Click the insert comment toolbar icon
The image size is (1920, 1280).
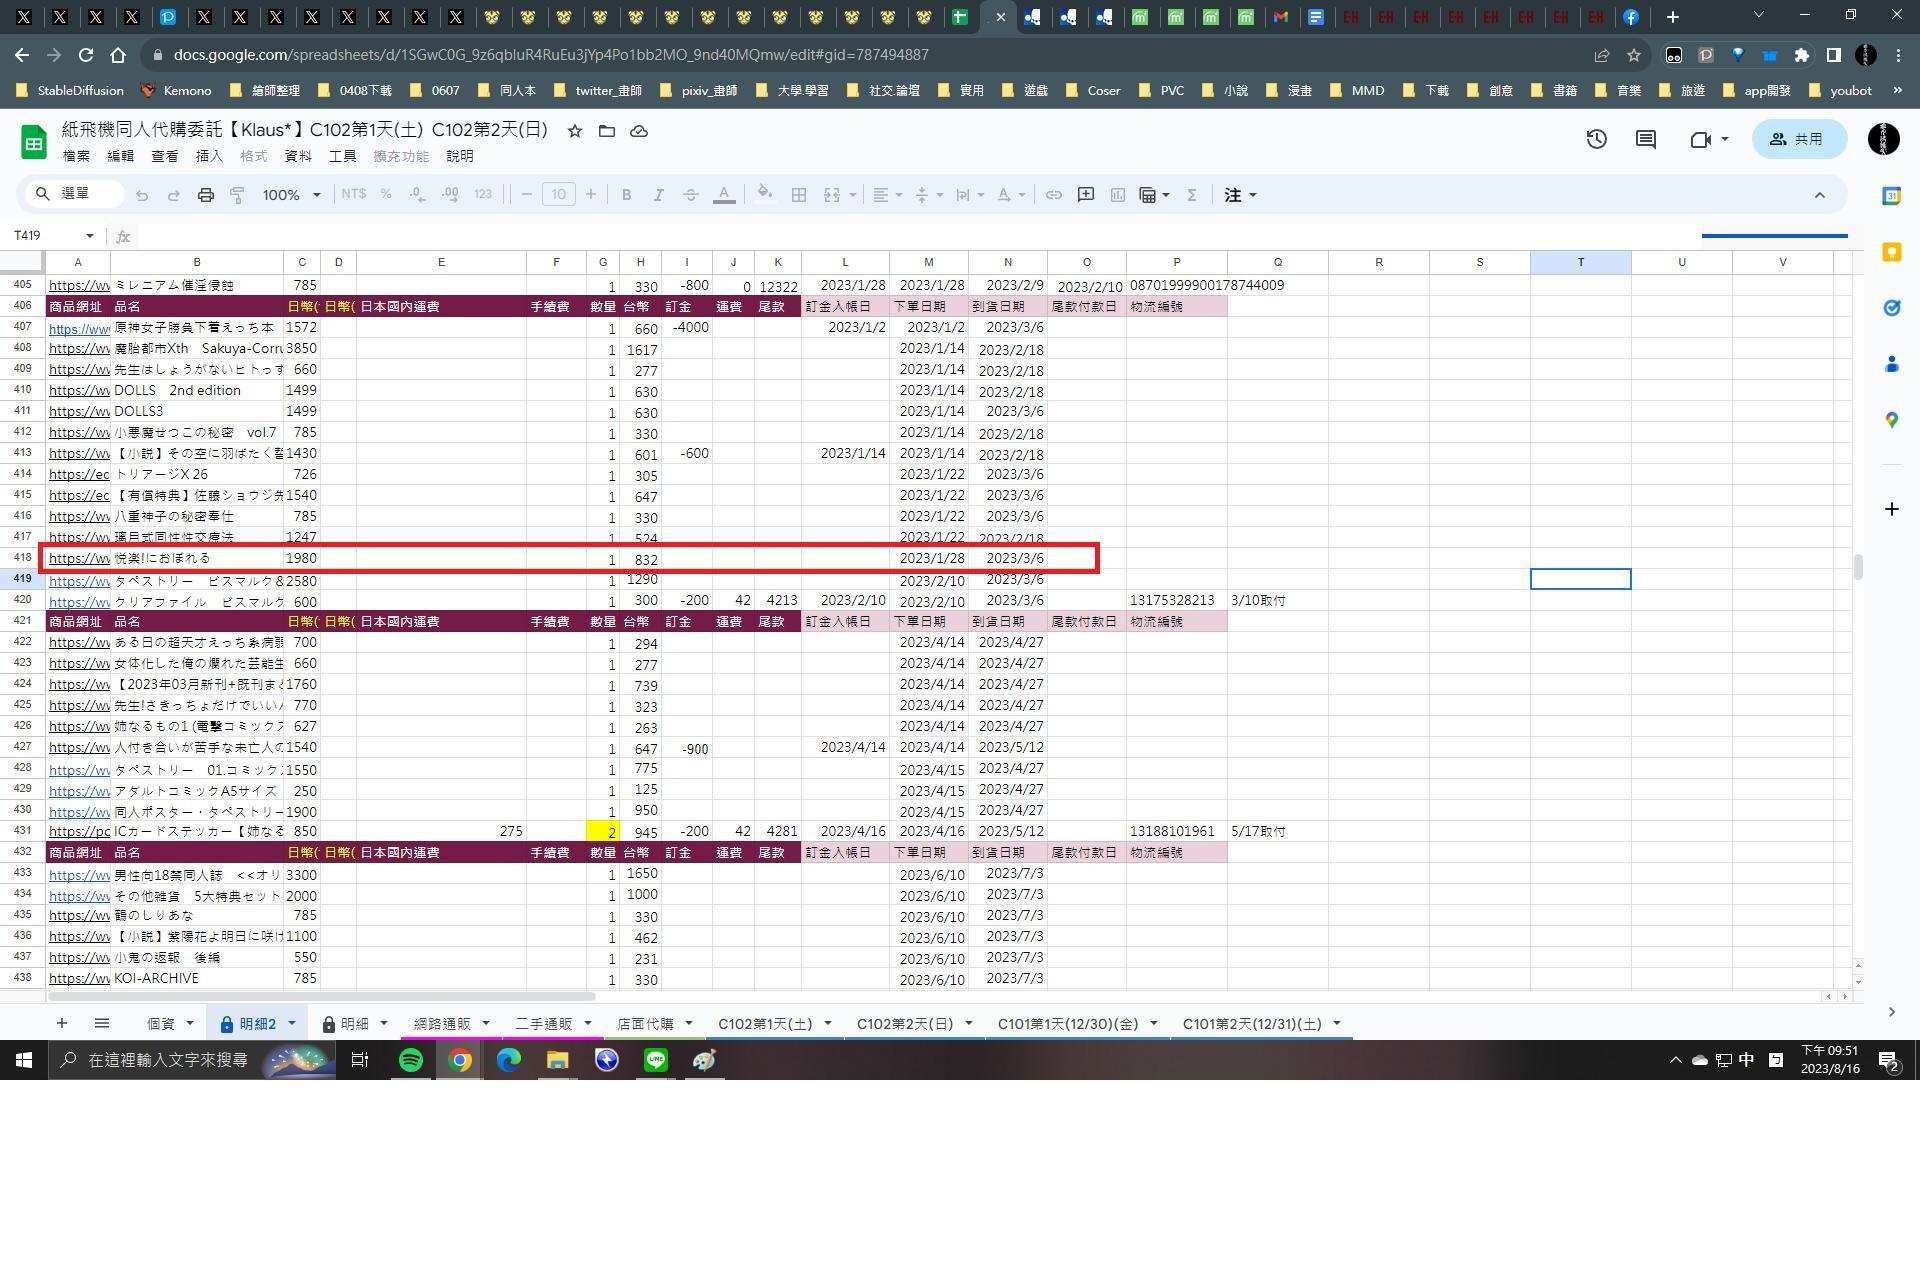(x=1085, y=195)
